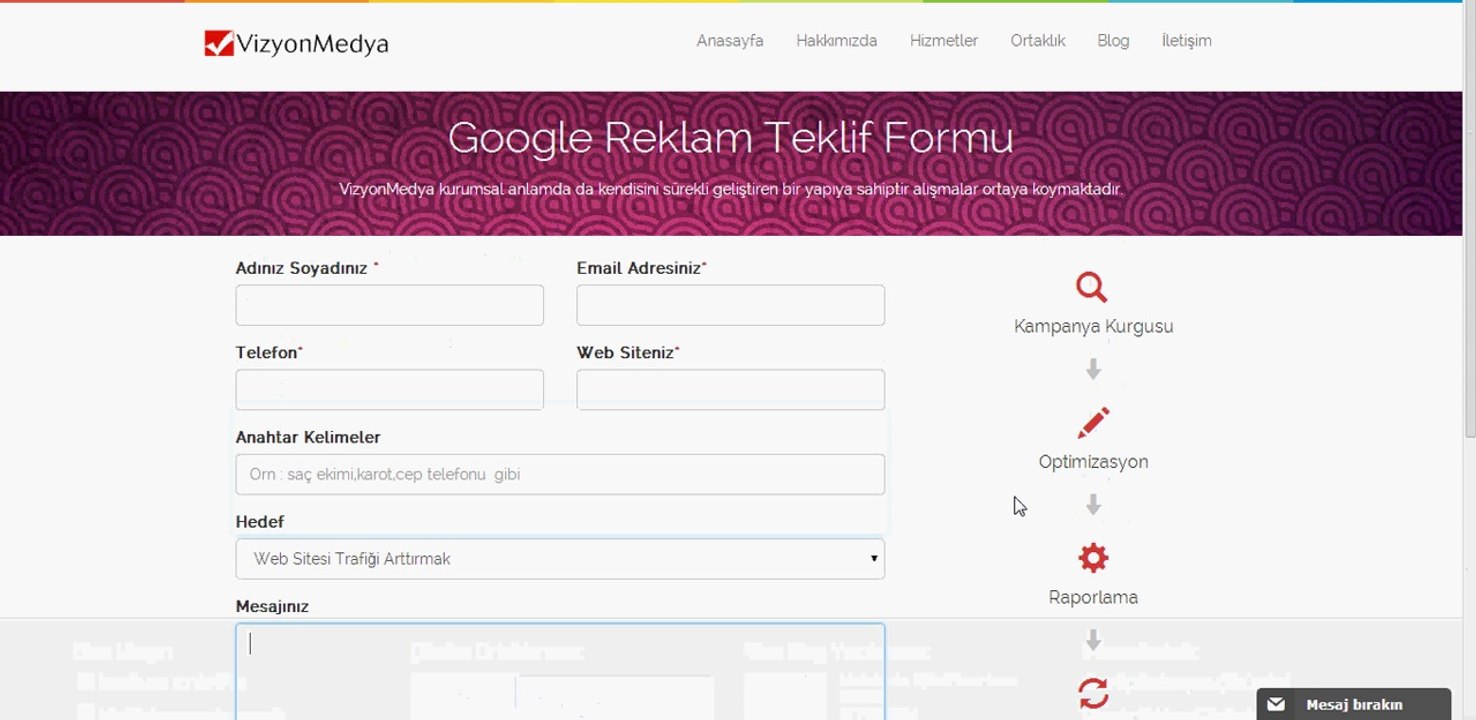Click the Anahtar Kelimeler input field
This screenshot has height=720, width=1476.
[x=560, y=474]
